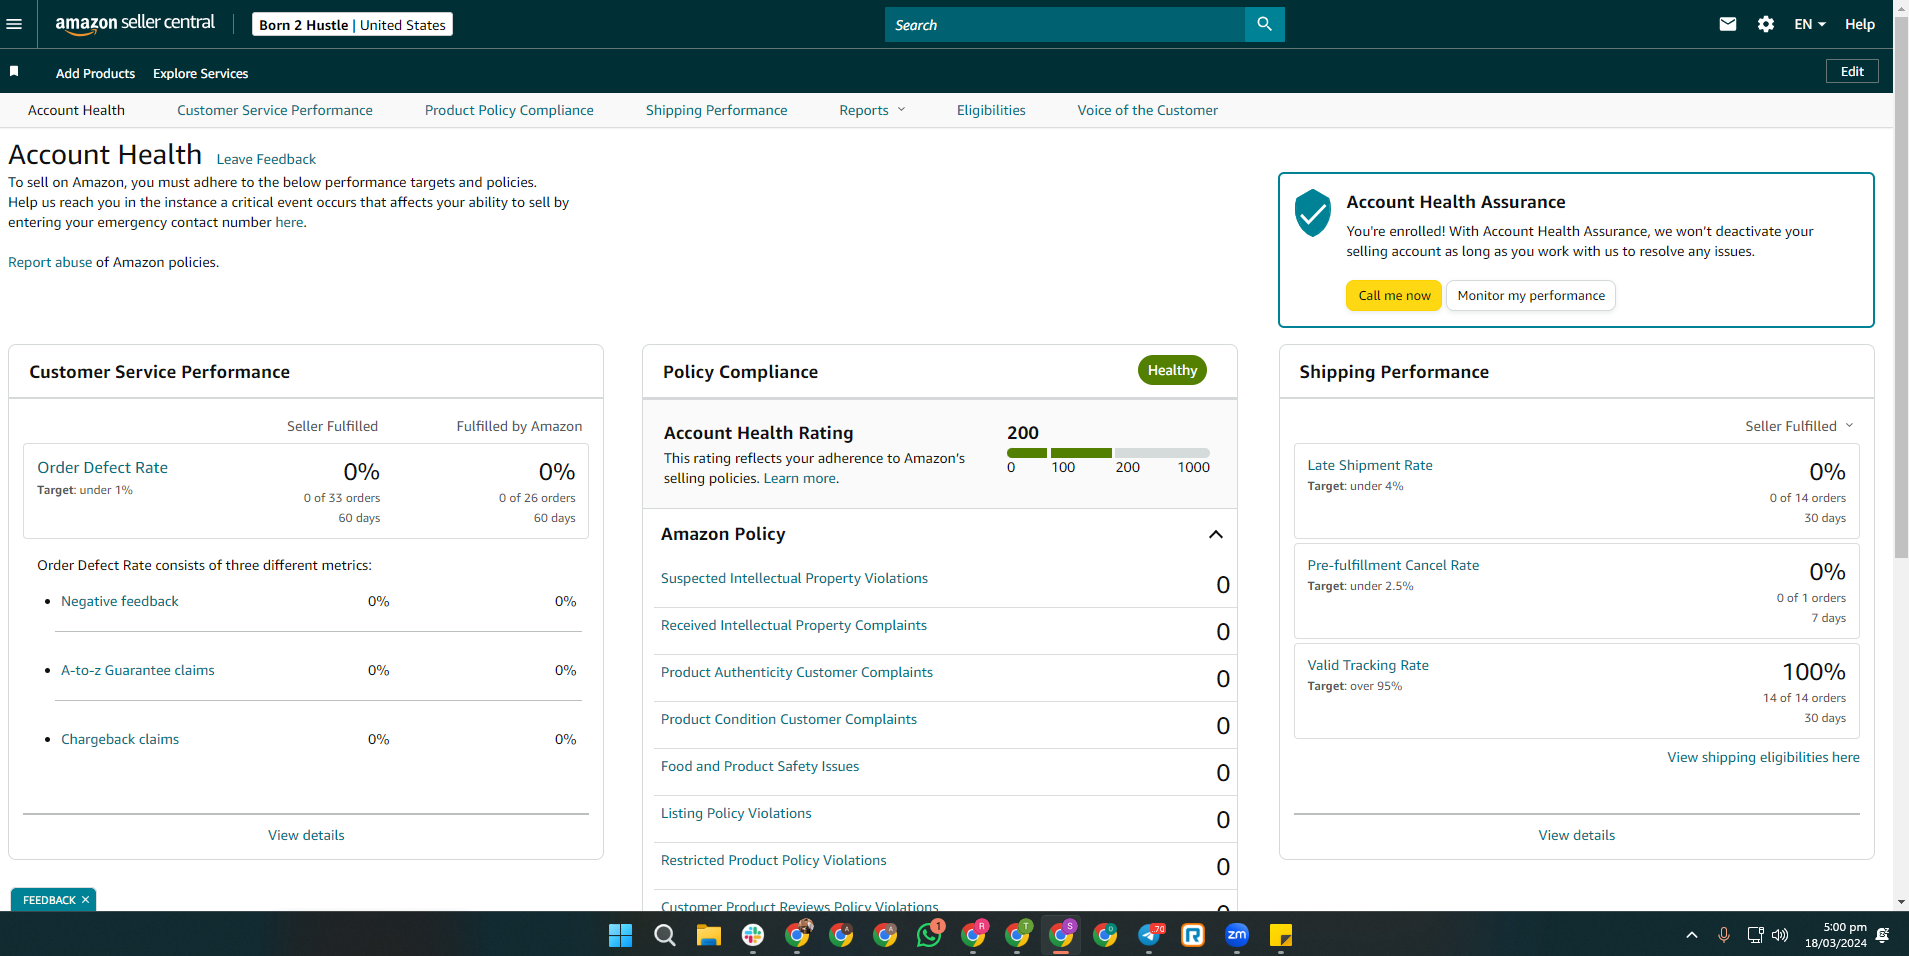Click the Report abuse link

(50, 262)
